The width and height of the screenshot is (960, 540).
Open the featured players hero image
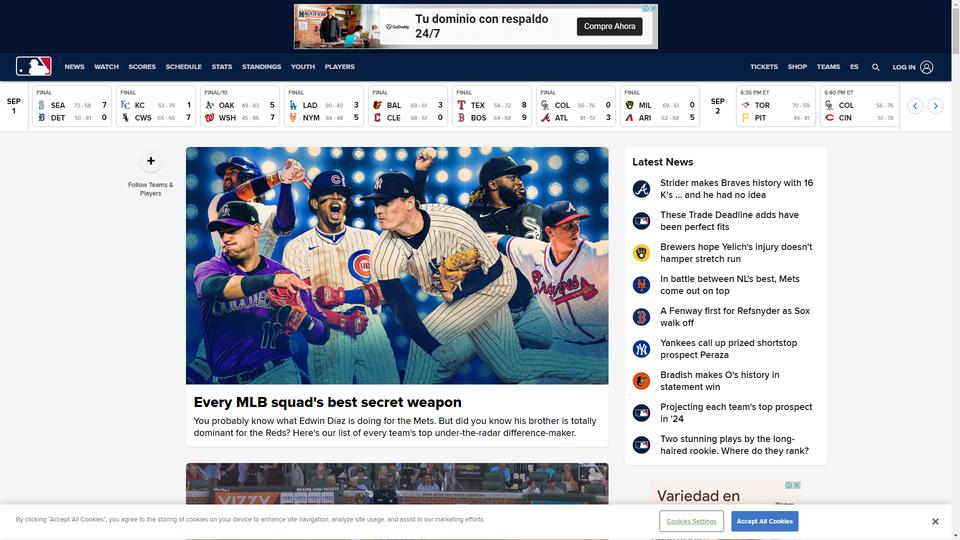pos(397,265)
